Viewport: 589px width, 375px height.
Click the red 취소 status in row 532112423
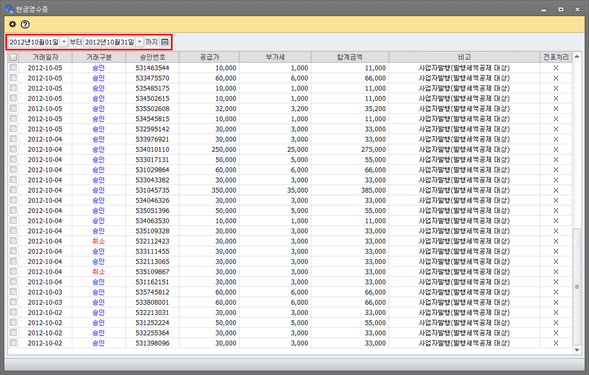point(98,241)
